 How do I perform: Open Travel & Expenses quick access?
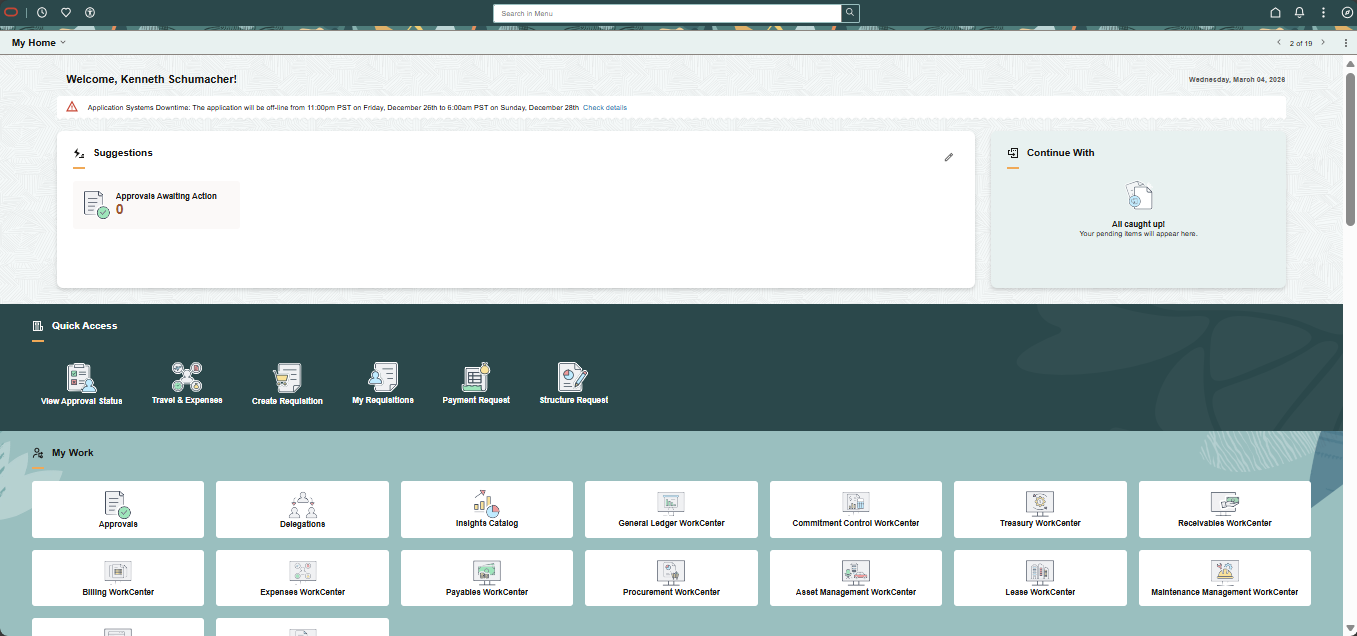coord(187,384)
